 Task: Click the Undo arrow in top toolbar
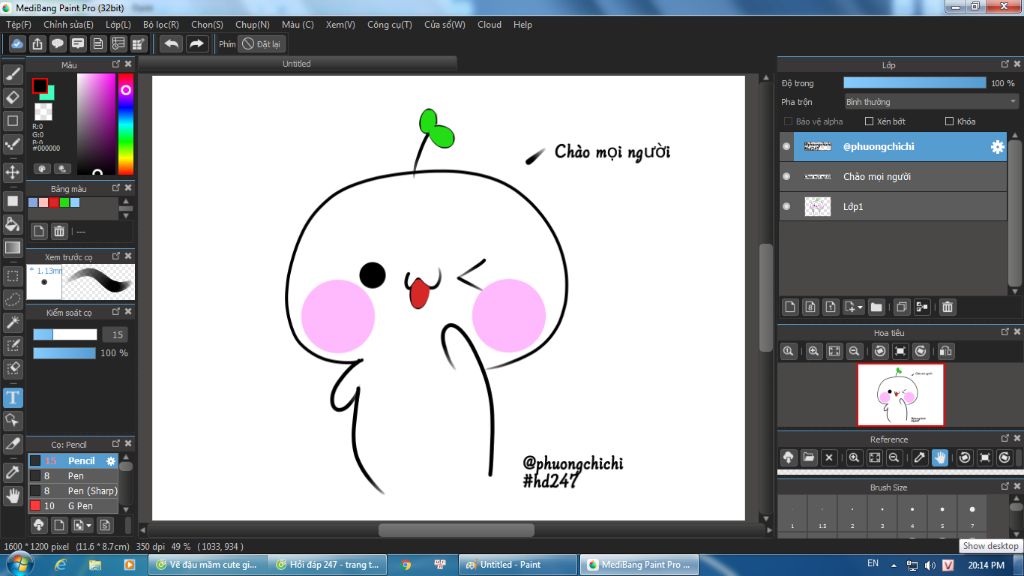(171, 44)
